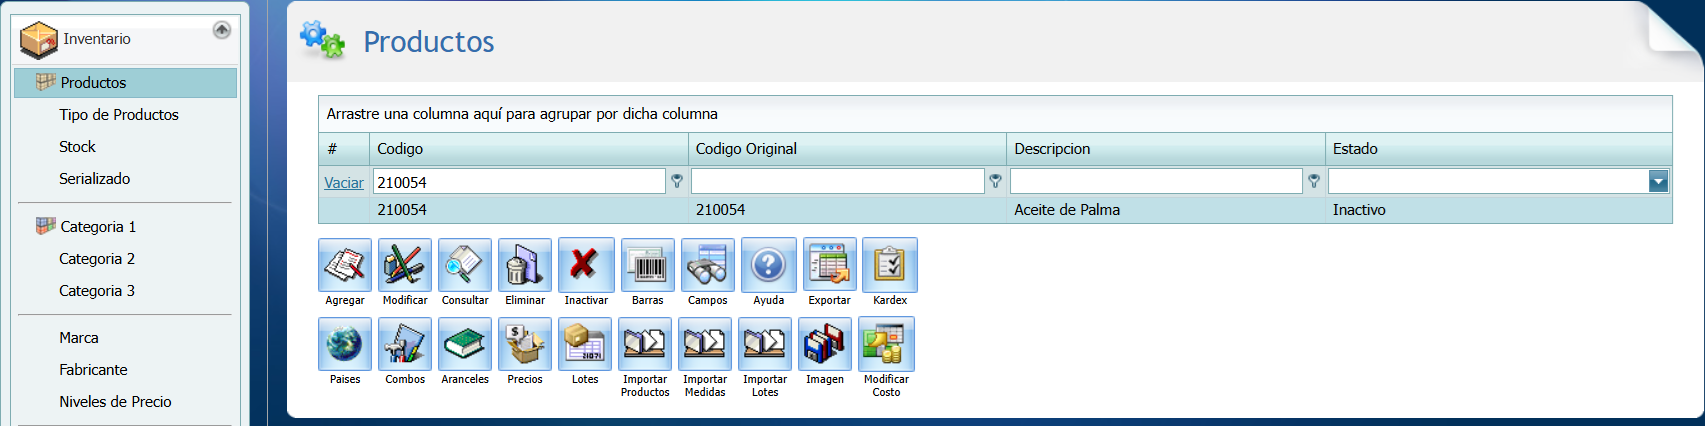Open Codigo column filter funnel

click(x=677, y=181)
